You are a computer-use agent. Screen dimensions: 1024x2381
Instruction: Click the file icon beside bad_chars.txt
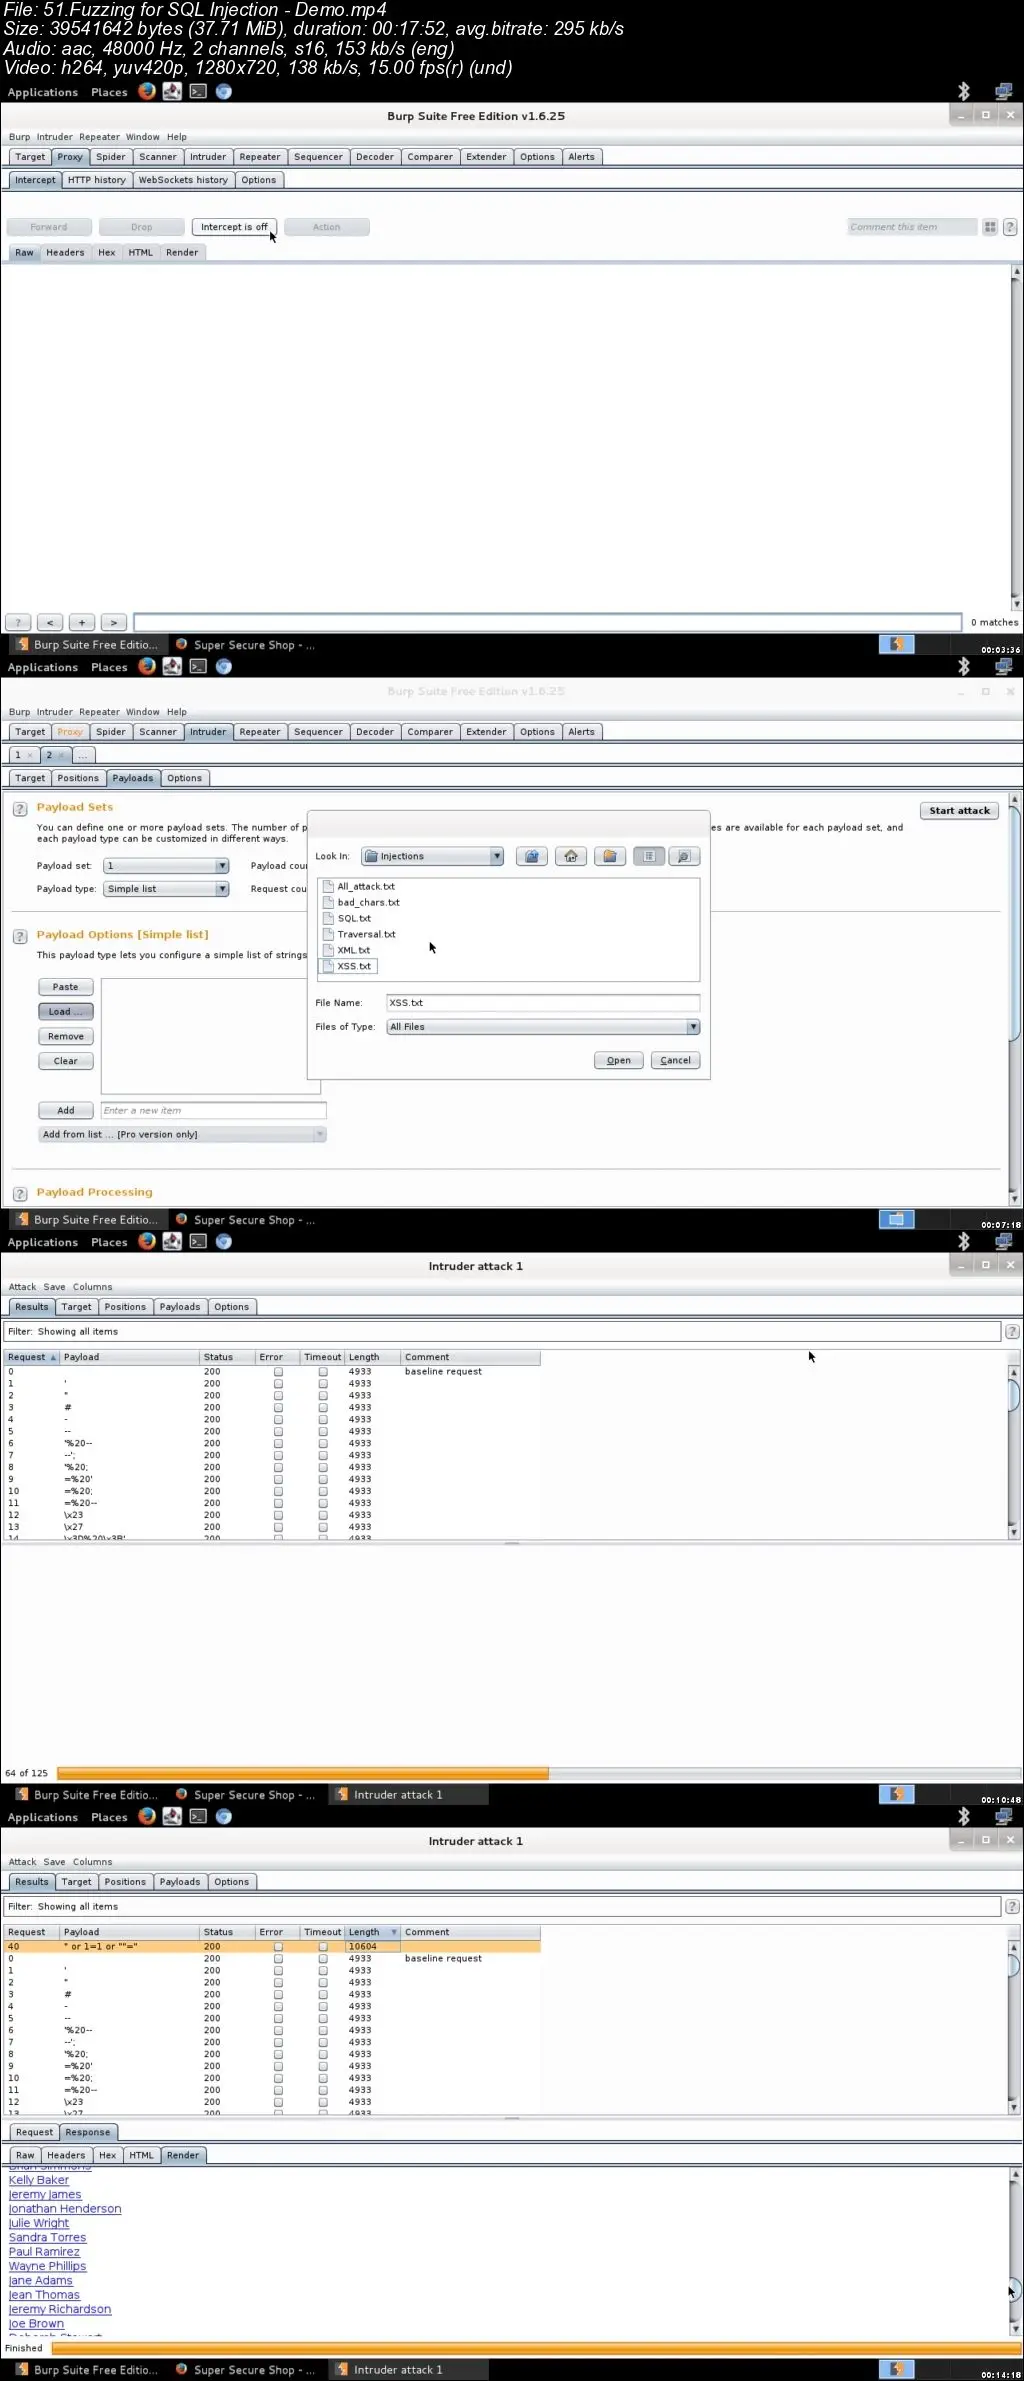pyautogui.click(x=328, y=902)
